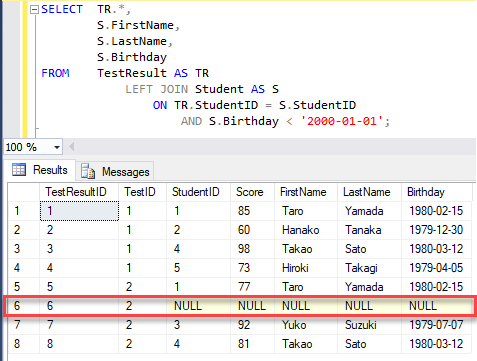Click the Birthday cell 1979-07-07
The image size is (477, 361).
[x=437, y=325]
